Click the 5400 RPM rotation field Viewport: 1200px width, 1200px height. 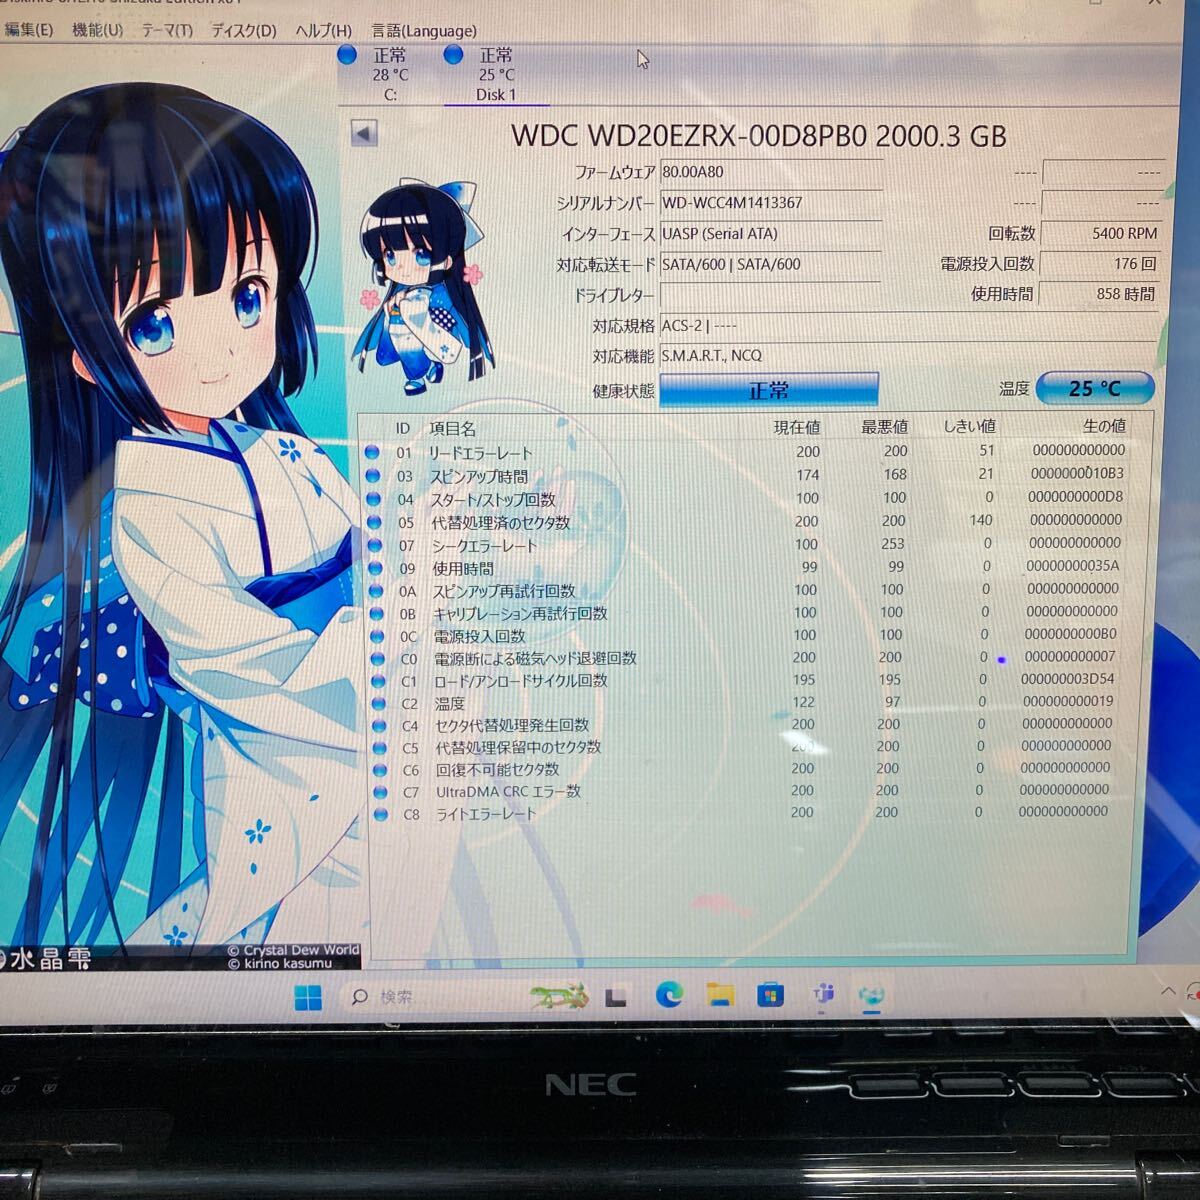tap(1099, 233)
